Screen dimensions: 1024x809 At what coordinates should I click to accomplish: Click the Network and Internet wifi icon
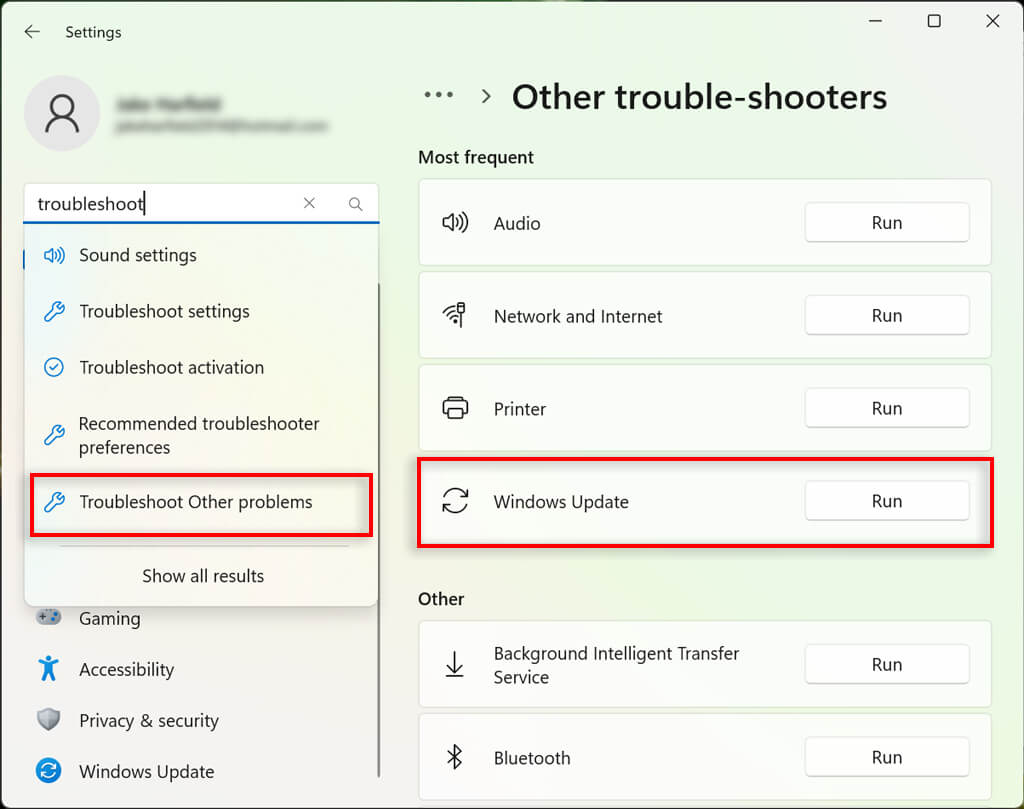tap(455, 315)
